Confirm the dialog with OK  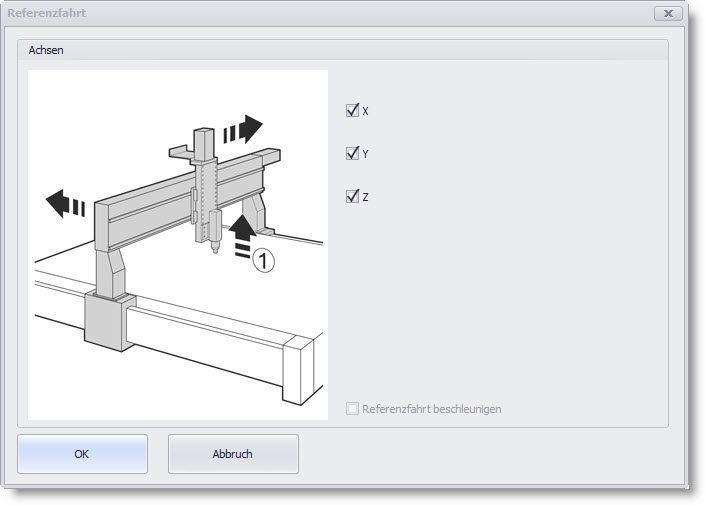point(82,454)
